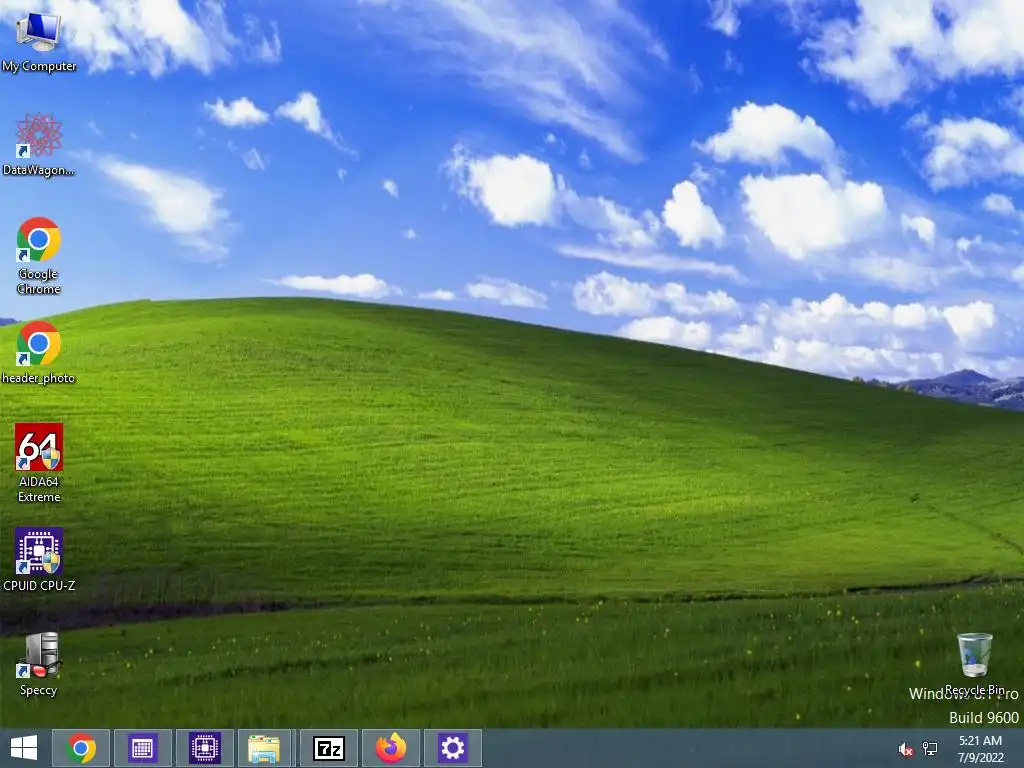Select the My Computer desktop icon
The height and width of the screenshot is (768, 1024).
(x=39, y=40)
